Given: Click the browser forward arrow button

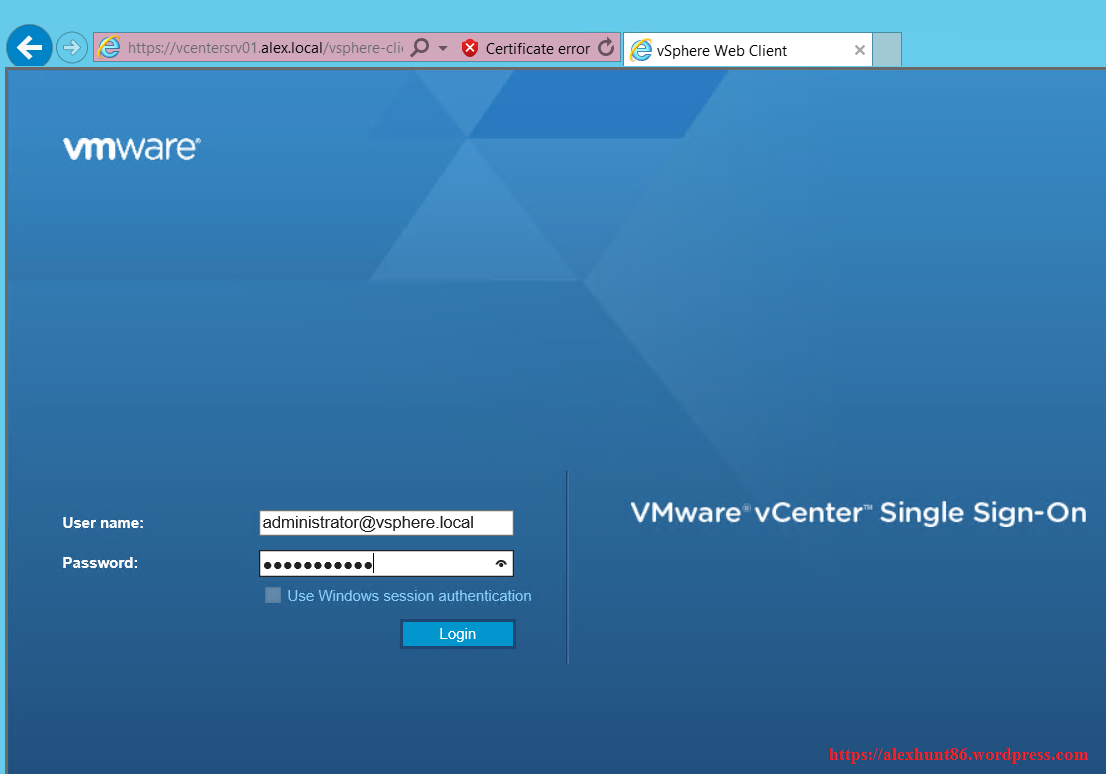Looking at the screenshot, I should (71, 48).
